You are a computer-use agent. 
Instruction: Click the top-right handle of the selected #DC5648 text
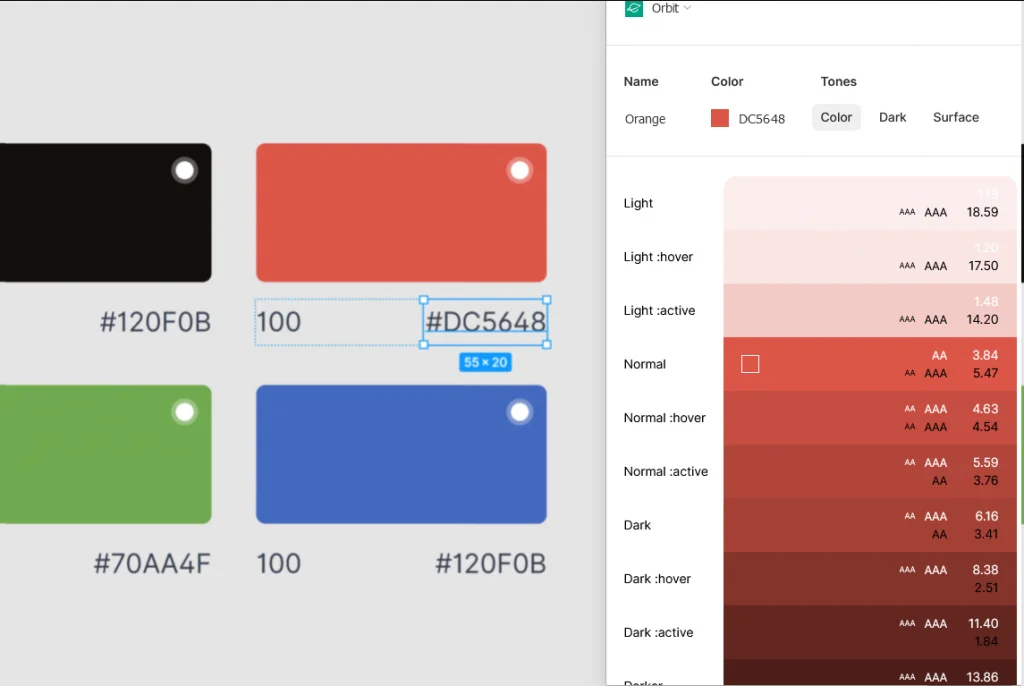tap(547, 300)
